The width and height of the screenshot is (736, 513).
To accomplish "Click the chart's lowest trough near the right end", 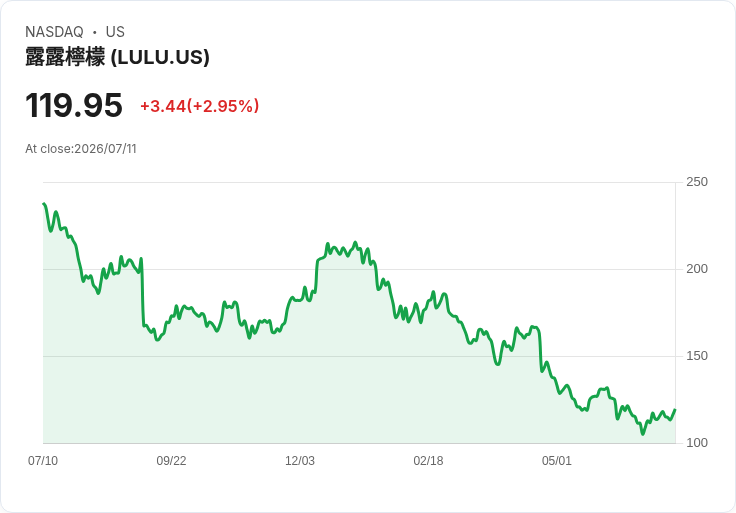I will pyautogui.click(x=643, y=434).
